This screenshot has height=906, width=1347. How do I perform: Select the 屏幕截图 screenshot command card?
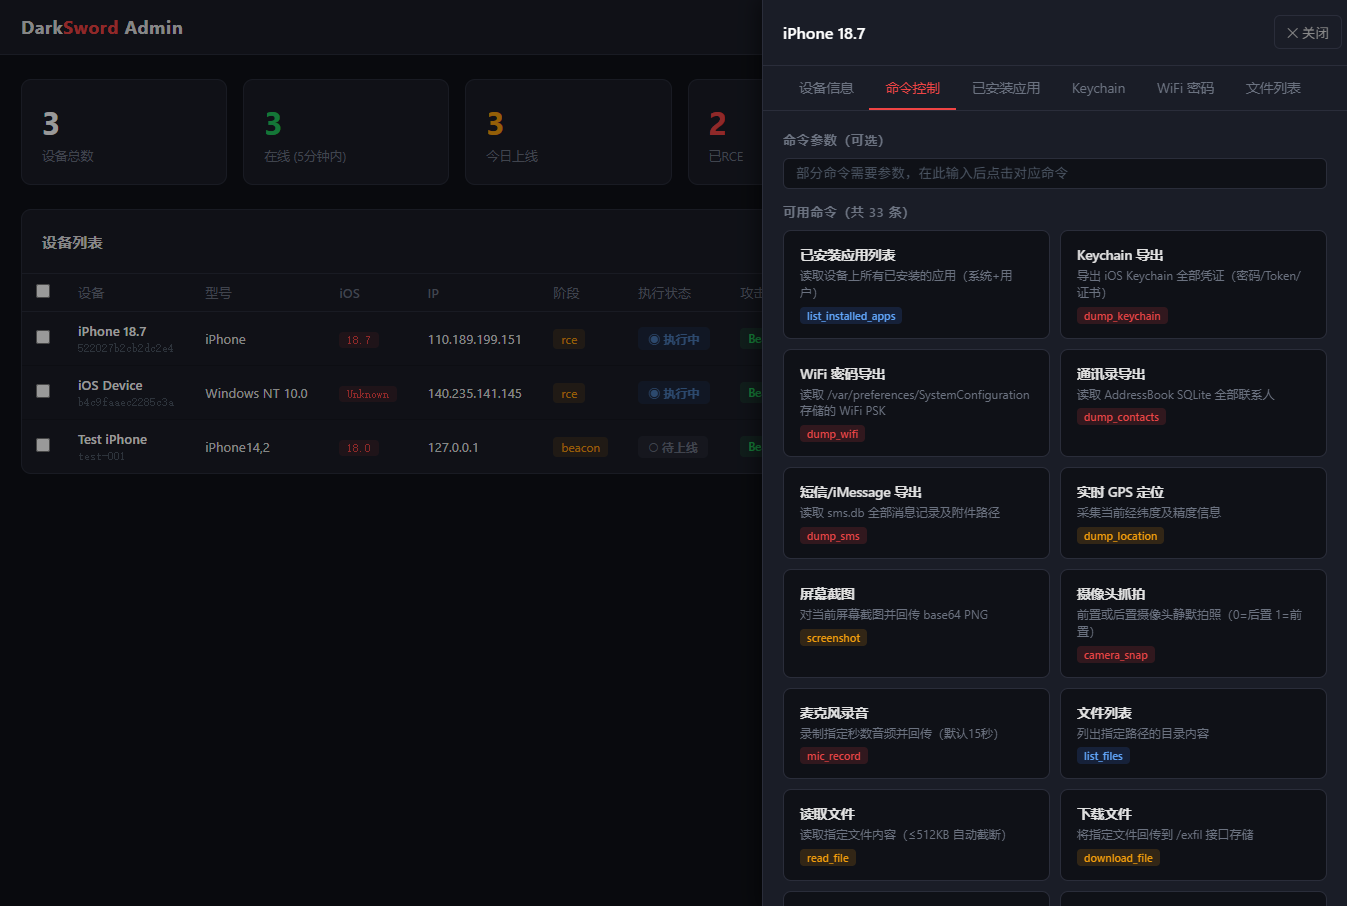[916, 623]
